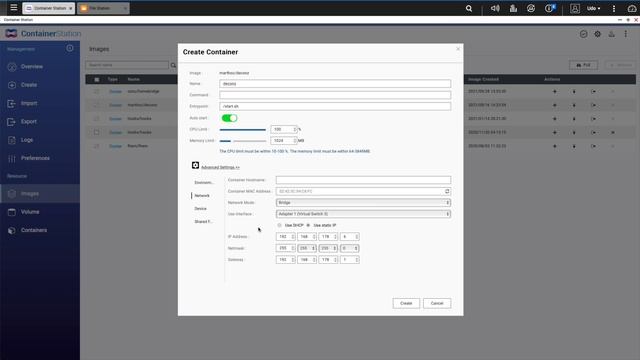Click the Gateway last octet stepper
Viewport: 640px width, 360px height.
click(357, 260)
